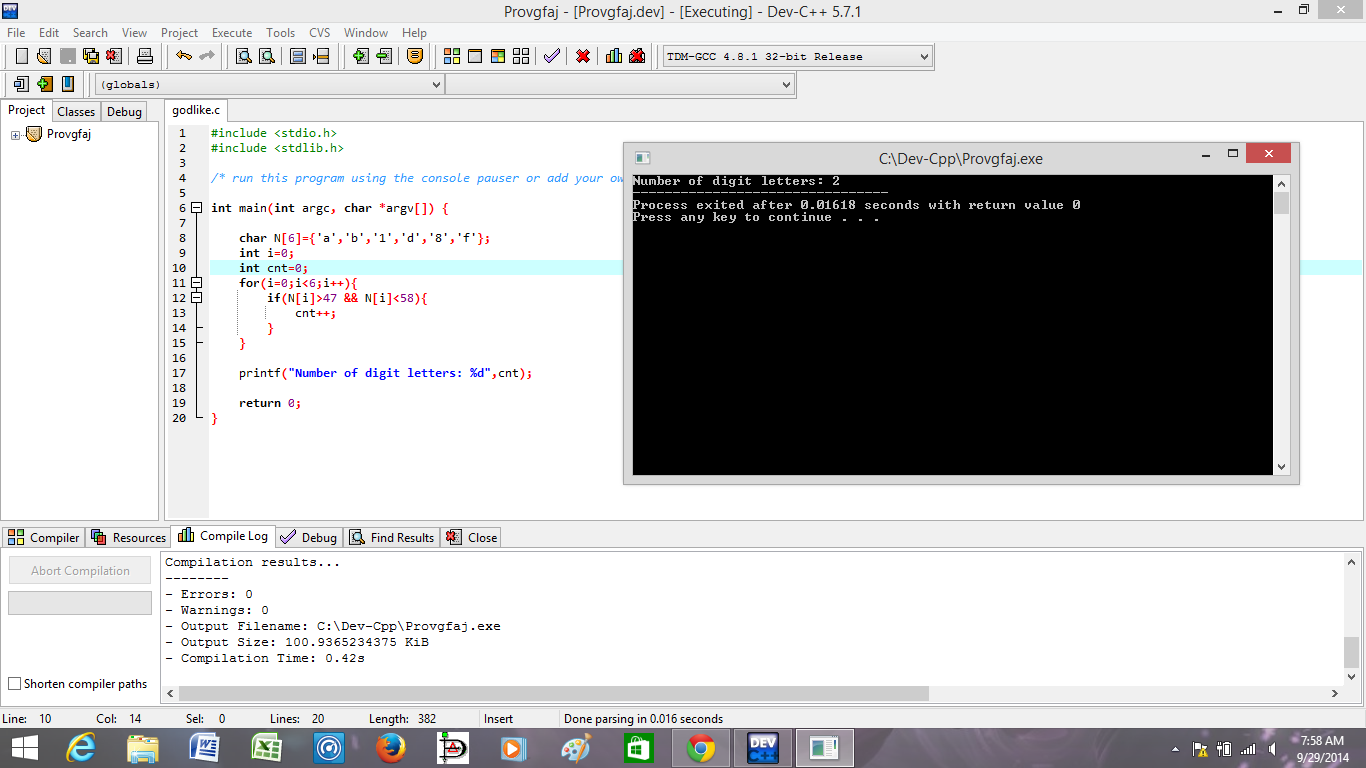Image resolution: width=1366 pixels, height=768 pixels.
Task: Click line 17 printf statement in editor
Action: (x=385, y=373)
